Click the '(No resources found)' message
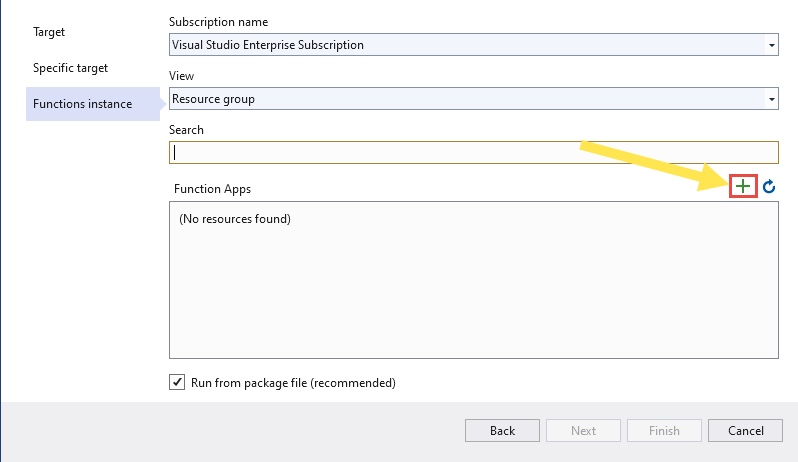This screenshot has height=462, width=798. click(235, 218)
